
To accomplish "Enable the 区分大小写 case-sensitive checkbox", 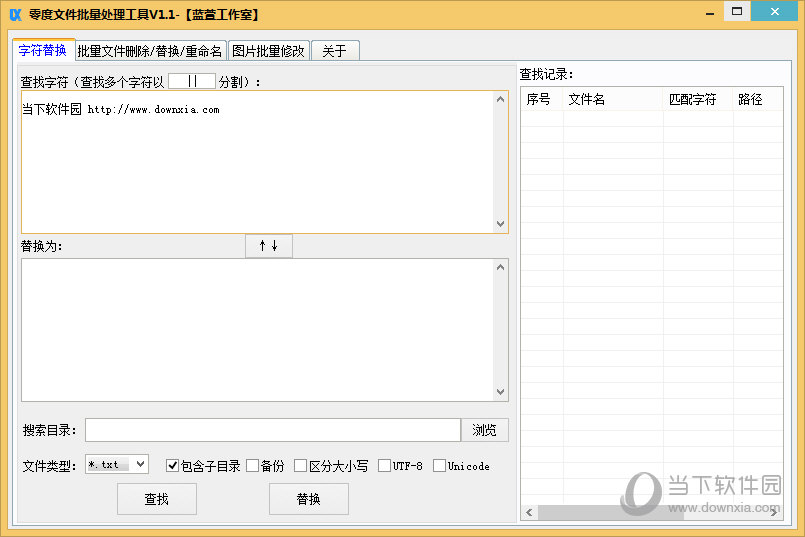I will 301,466.
